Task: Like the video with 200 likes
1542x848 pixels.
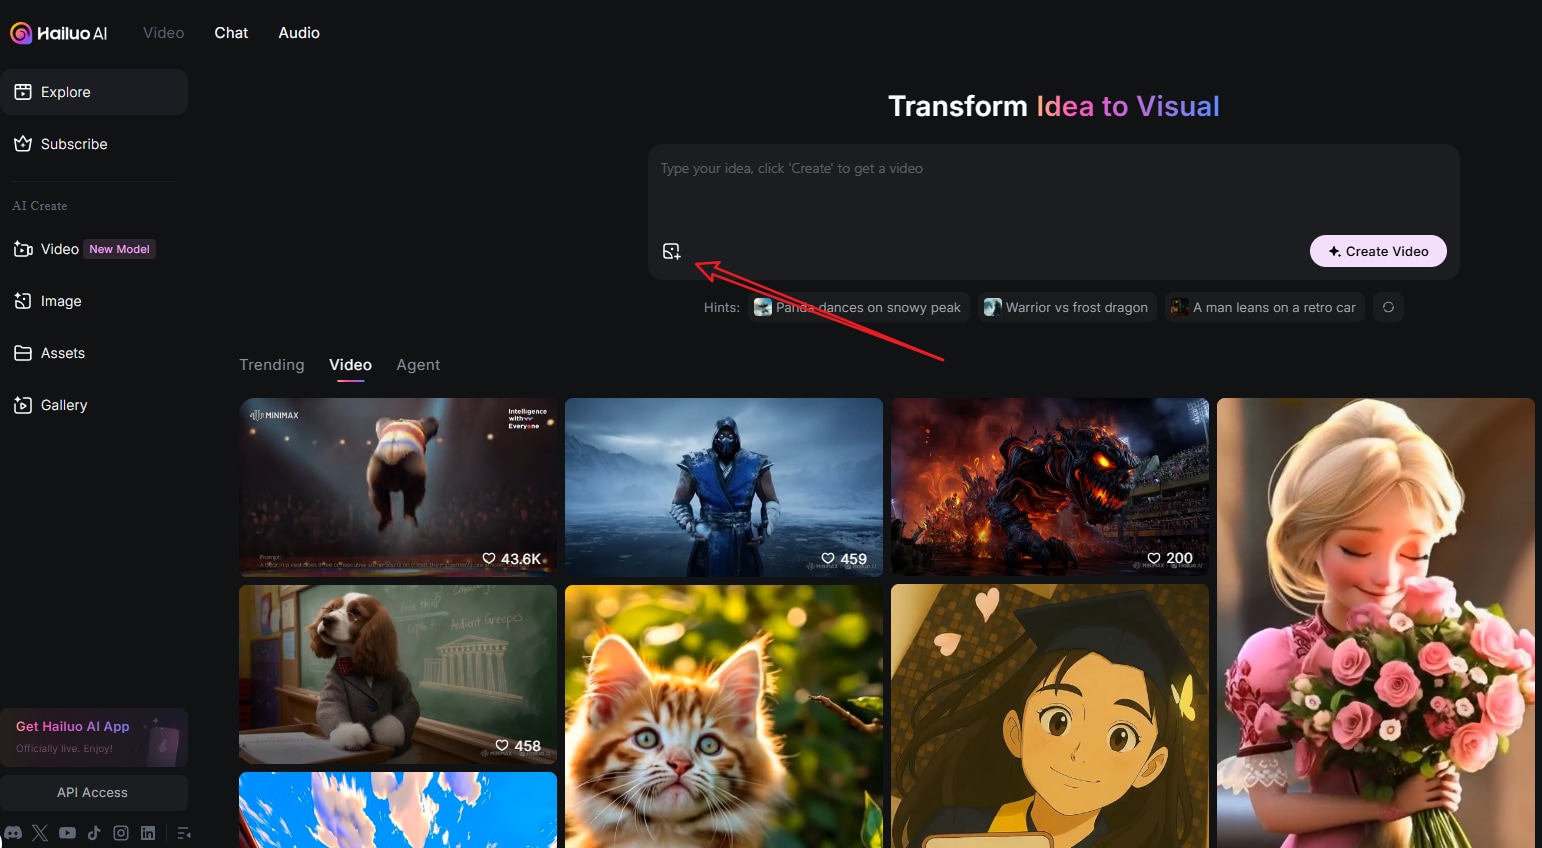Action: click(x=1154, y=558)
